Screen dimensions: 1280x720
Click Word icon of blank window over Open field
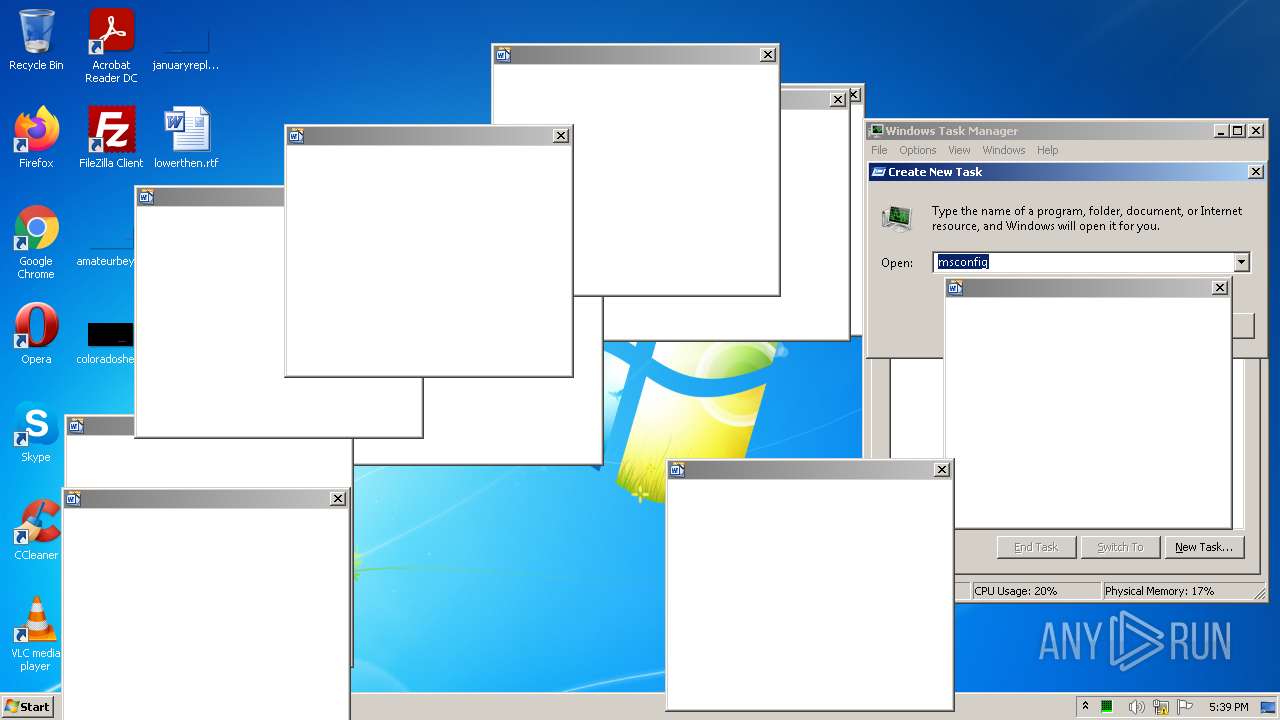(x=955, y=288)
